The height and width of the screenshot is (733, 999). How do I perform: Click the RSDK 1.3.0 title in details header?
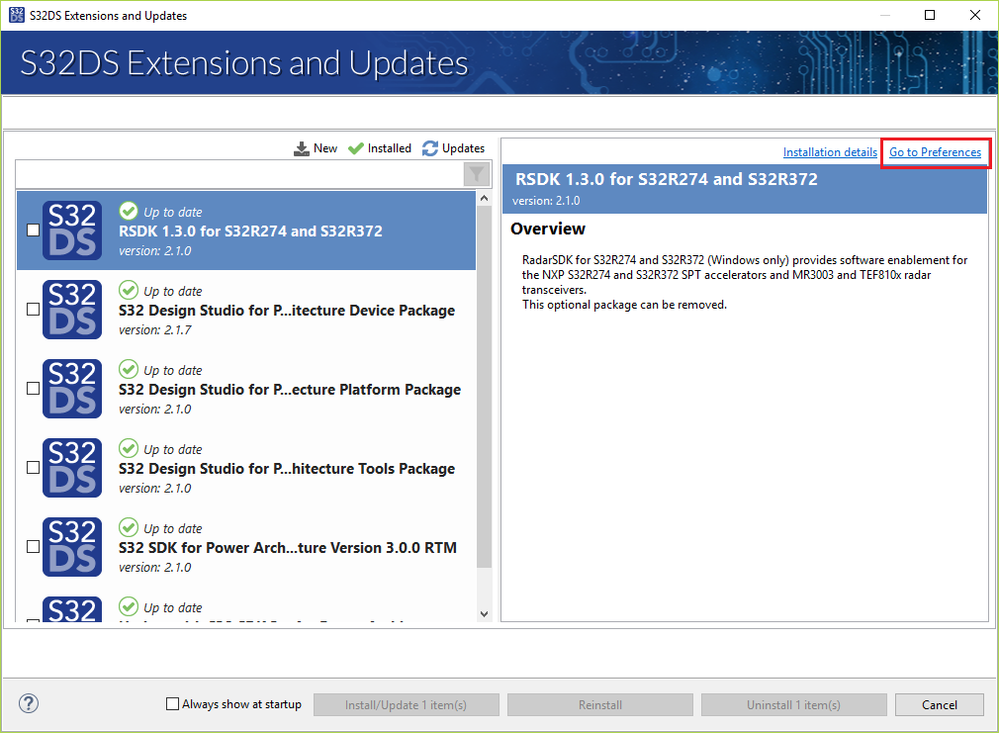pos(666,179)
